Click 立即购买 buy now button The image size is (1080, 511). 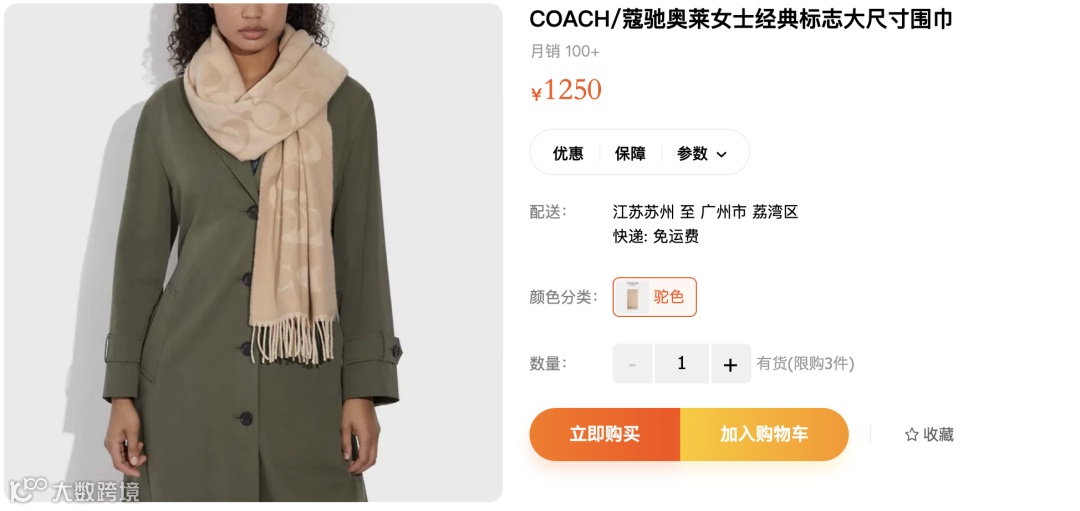click(605, 435)
